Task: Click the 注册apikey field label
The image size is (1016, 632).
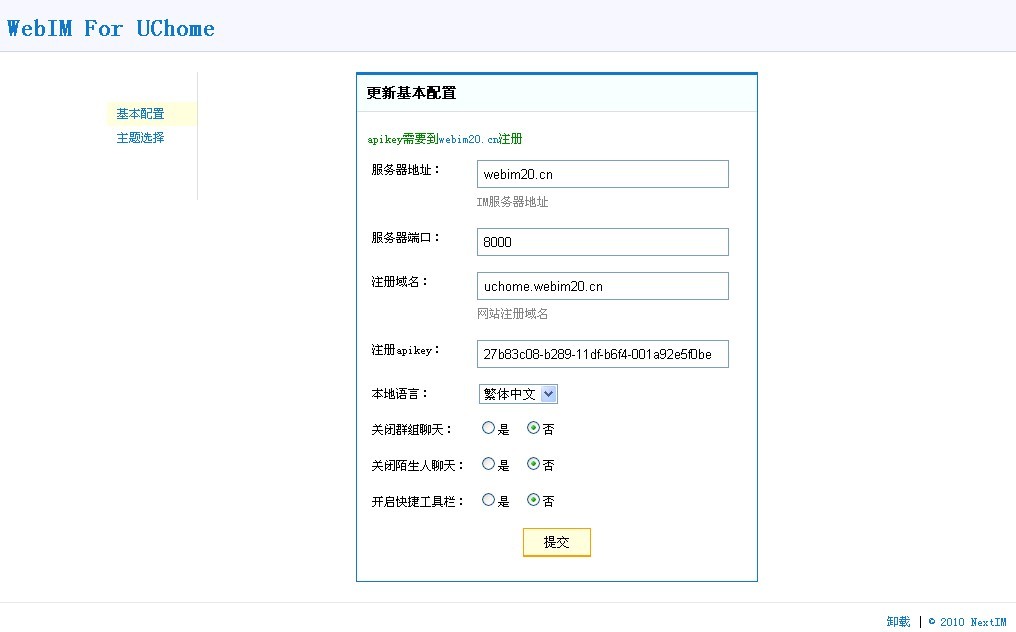Action: pos(406,350)
